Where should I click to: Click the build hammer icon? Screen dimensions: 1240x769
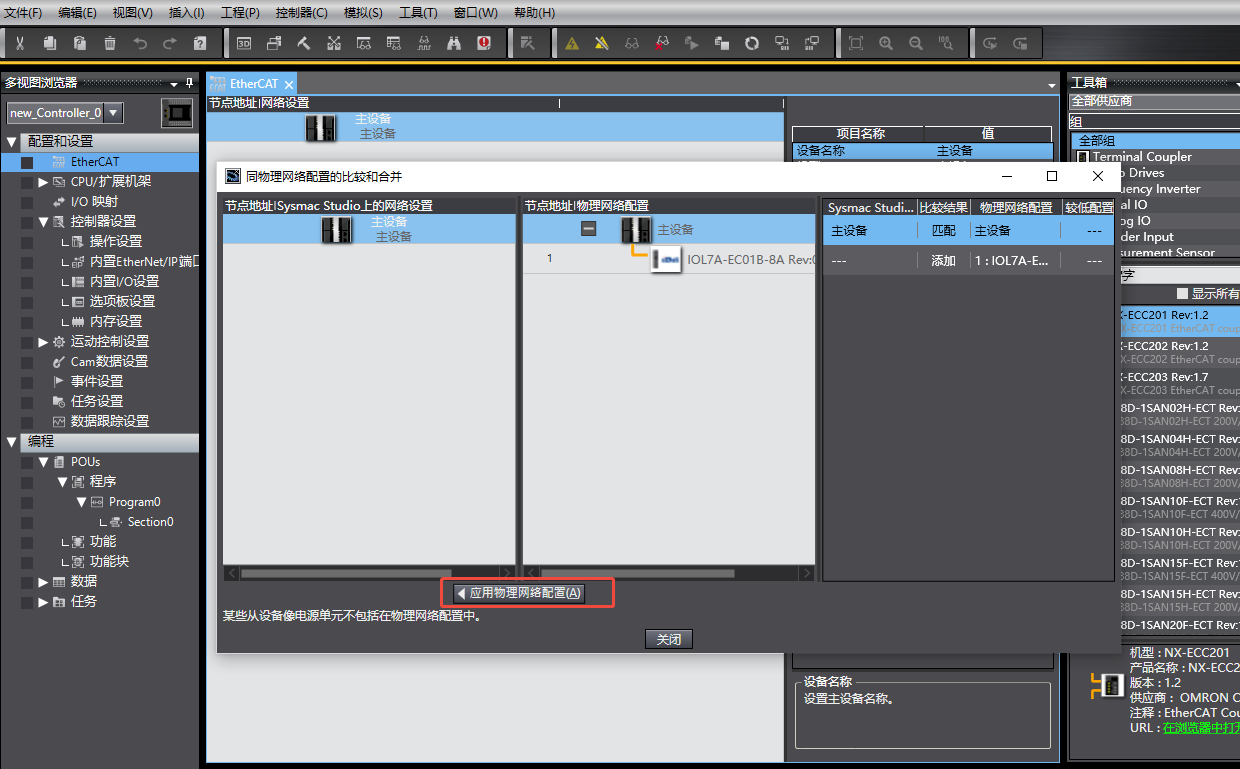click(304, 43)
